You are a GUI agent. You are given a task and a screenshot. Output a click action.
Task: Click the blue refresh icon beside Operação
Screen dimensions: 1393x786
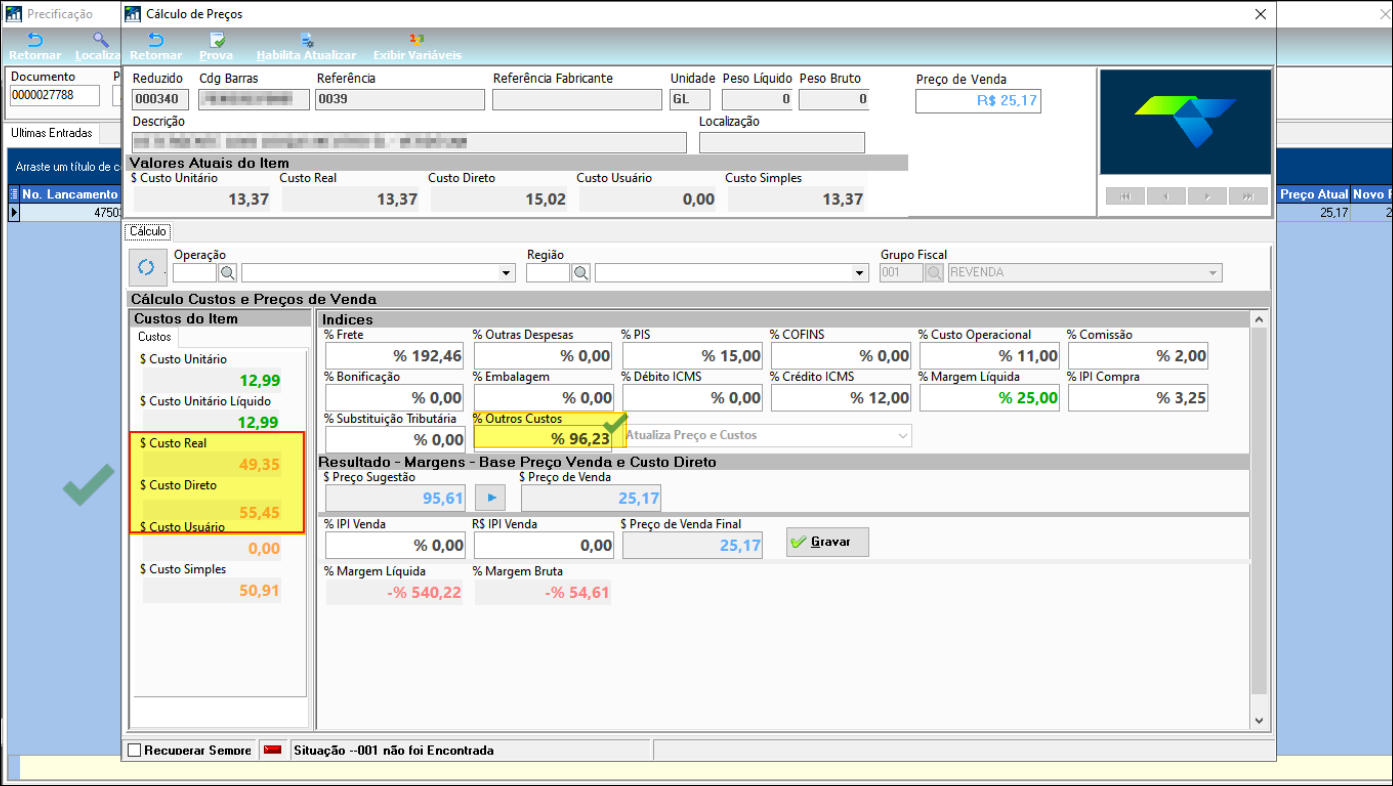147,268
